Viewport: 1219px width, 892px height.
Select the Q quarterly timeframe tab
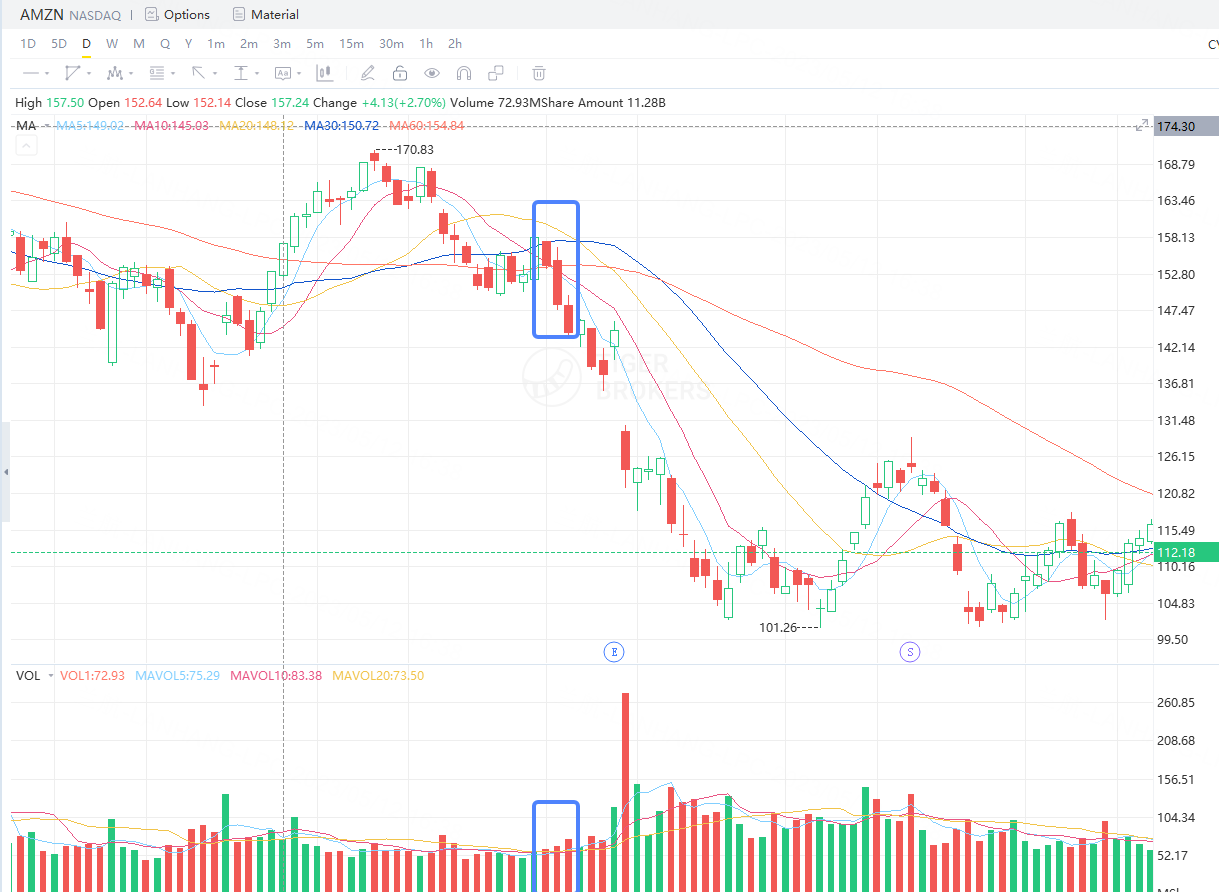tap(165, 43)
